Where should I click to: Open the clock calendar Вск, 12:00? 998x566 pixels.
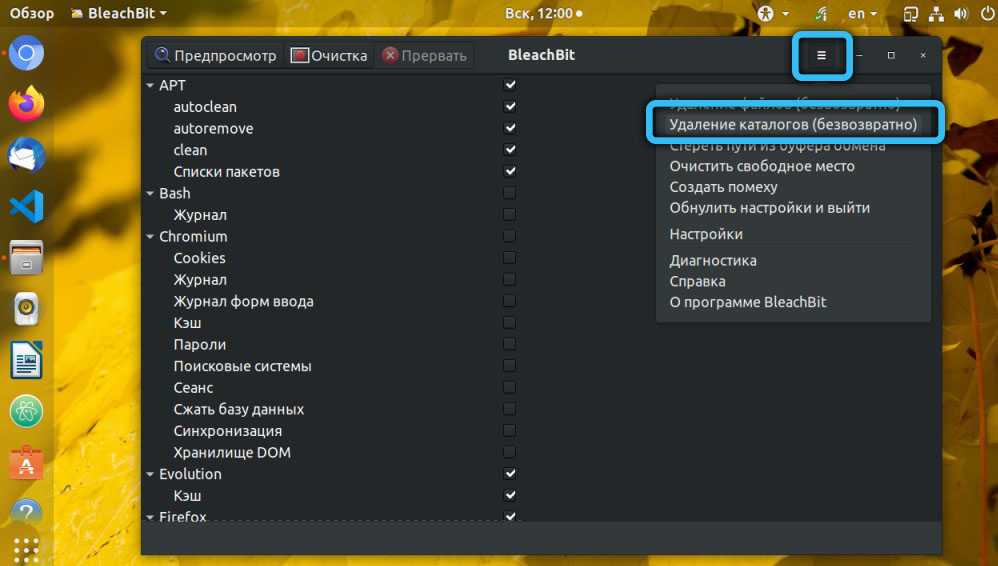pos(543,13)
